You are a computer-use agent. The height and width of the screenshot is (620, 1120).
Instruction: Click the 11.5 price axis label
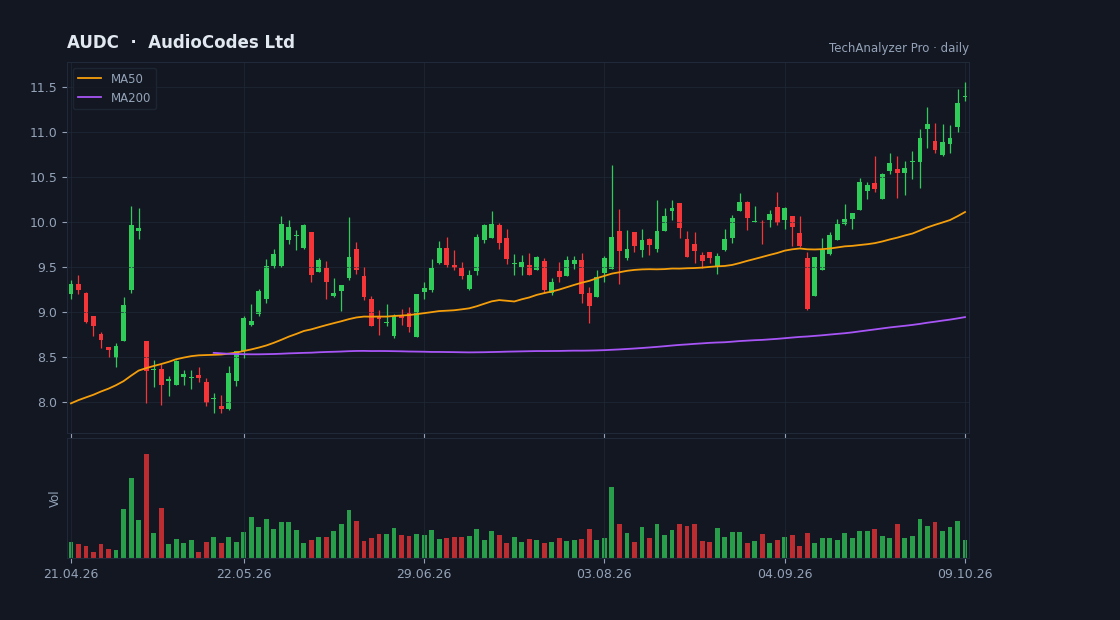(43, 88)
